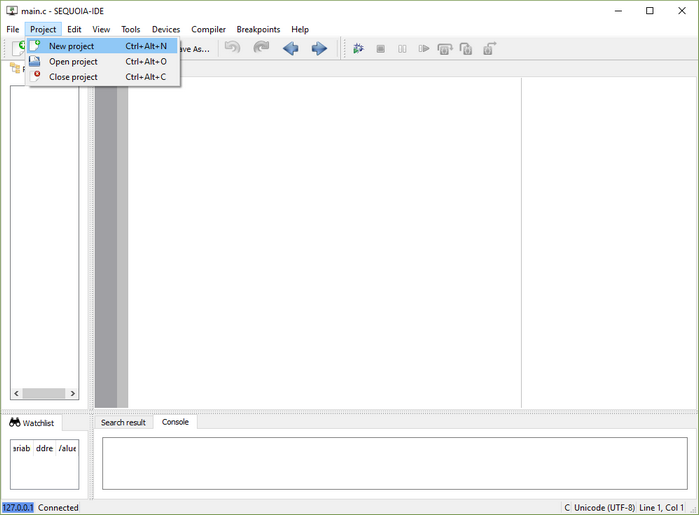This screenshot has width=699, height=515.
Task: Click the SEQUOIA-IDE title bar app icon
Action: [x=12, y=11]
